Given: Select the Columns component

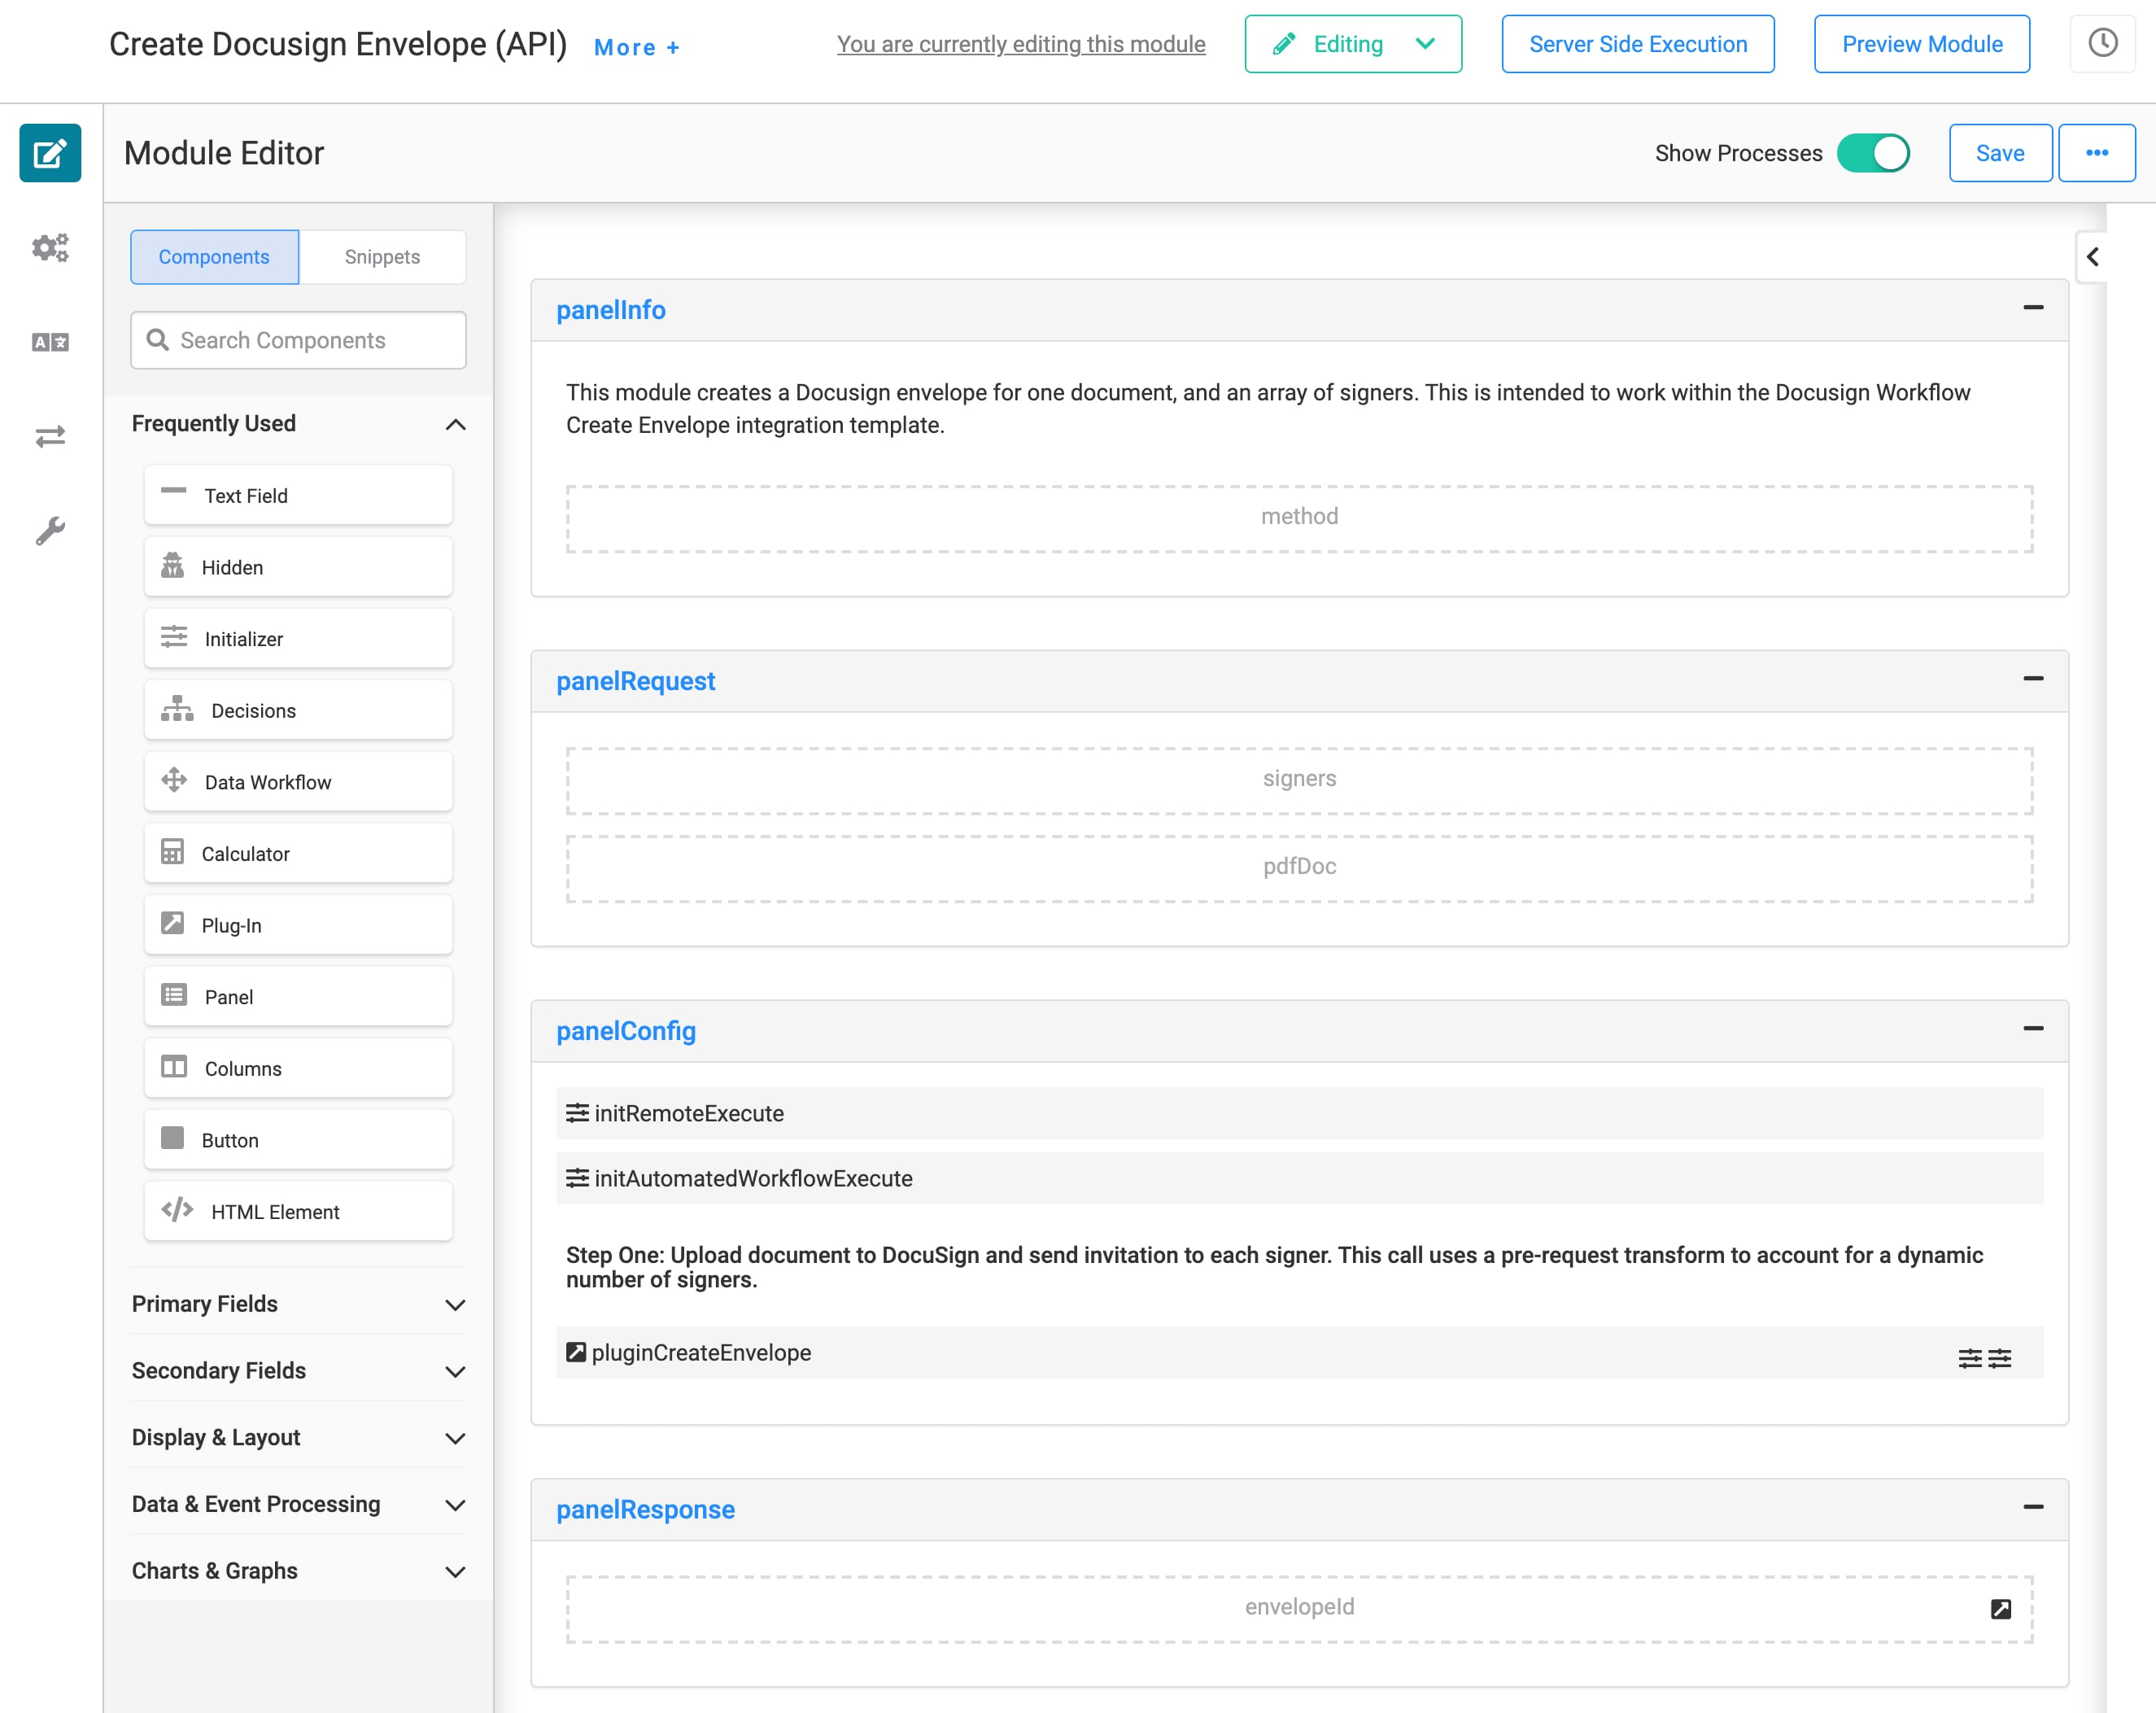Looking at the screenshot, I should point(298,1068).
